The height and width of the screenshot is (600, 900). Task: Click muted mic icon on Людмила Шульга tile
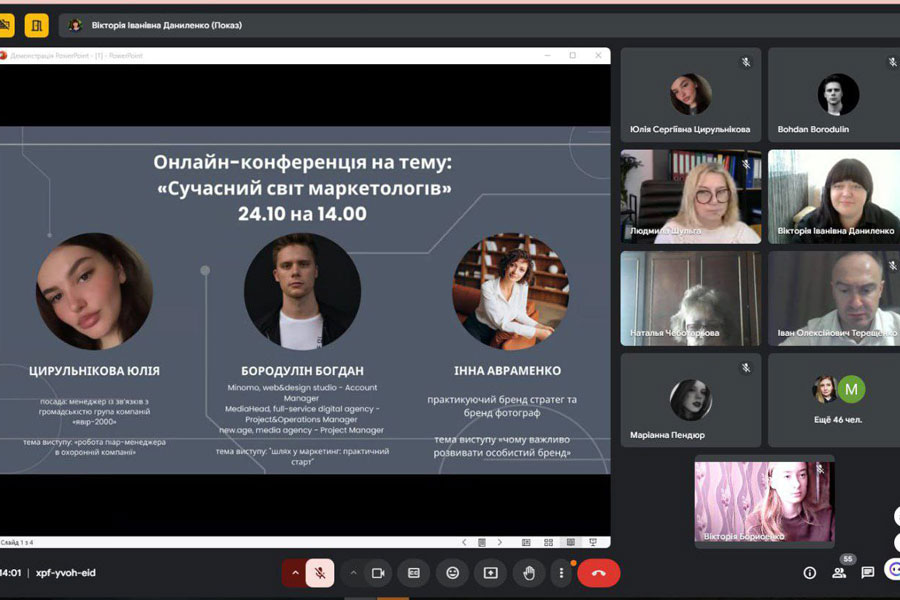[x=746, y=164]
